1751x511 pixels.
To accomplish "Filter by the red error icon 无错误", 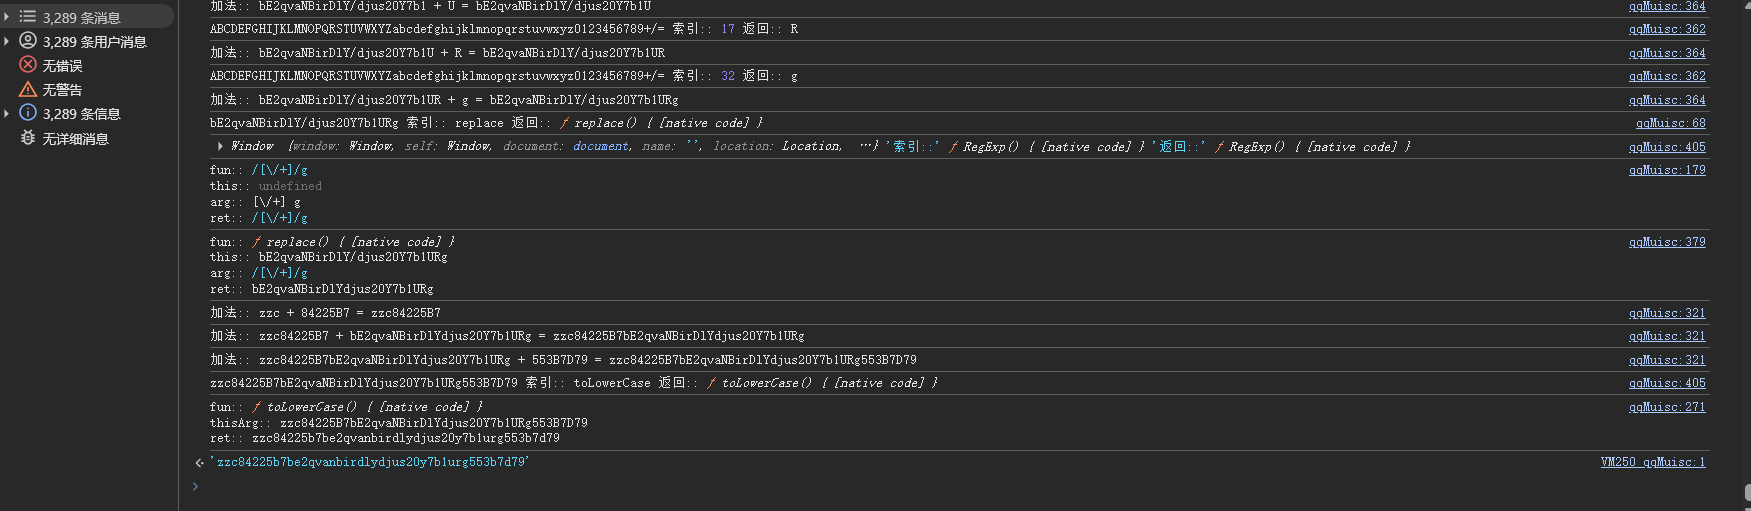I will click(28, 65).
